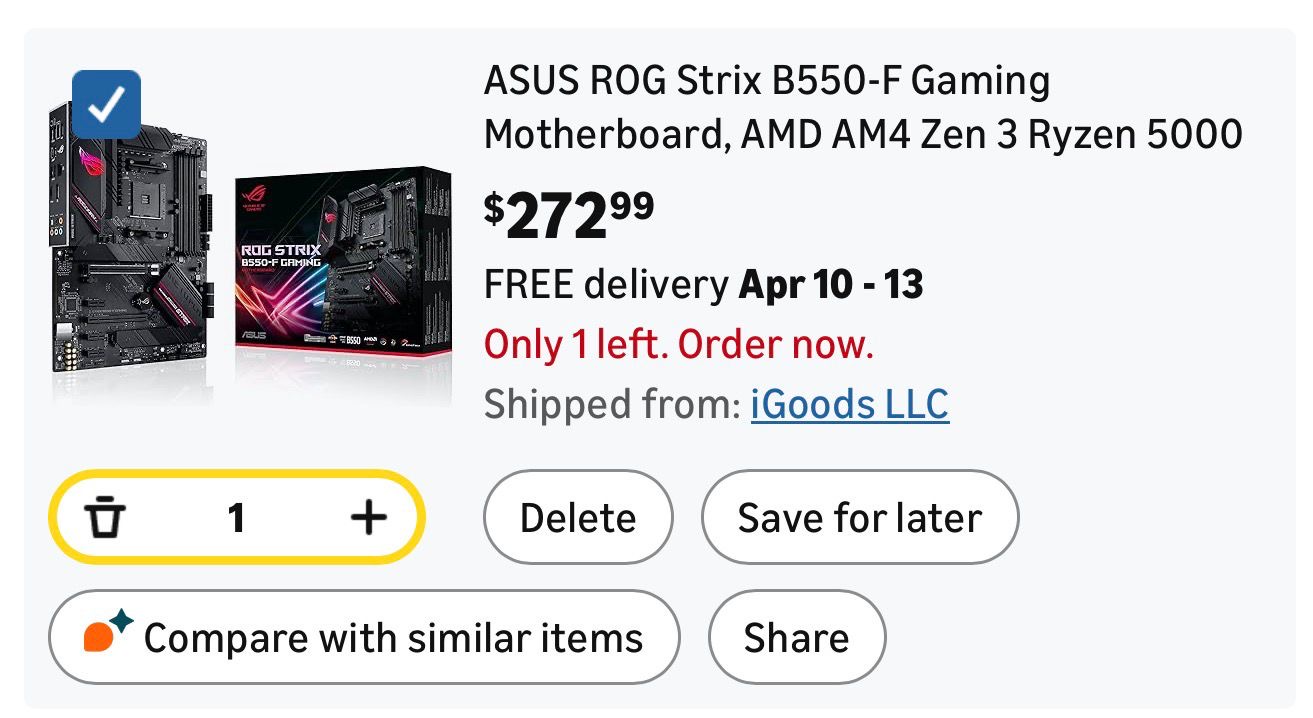Click the trash icon in quantity stepper
This screenshot has height=718, width=1313.
(x=104, y=518)
